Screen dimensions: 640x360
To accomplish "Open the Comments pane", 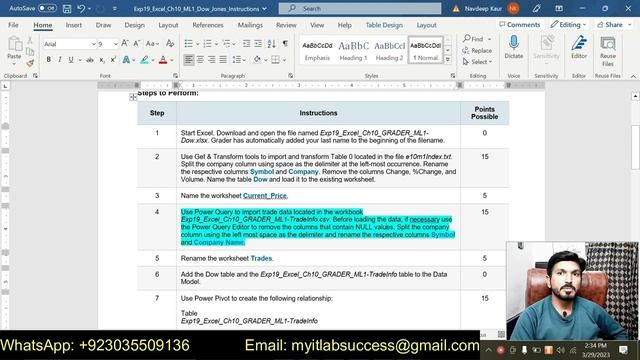I will pos(520,24).
